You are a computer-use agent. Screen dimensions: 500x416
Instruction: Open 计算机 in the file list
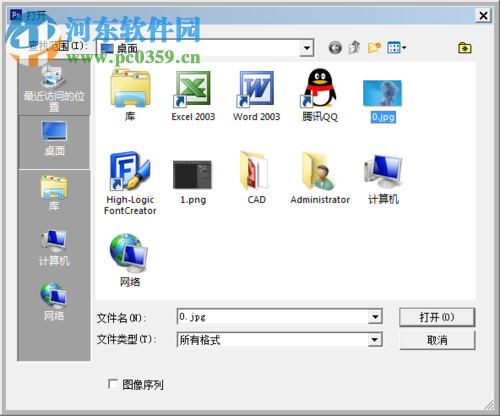point(383,179)
